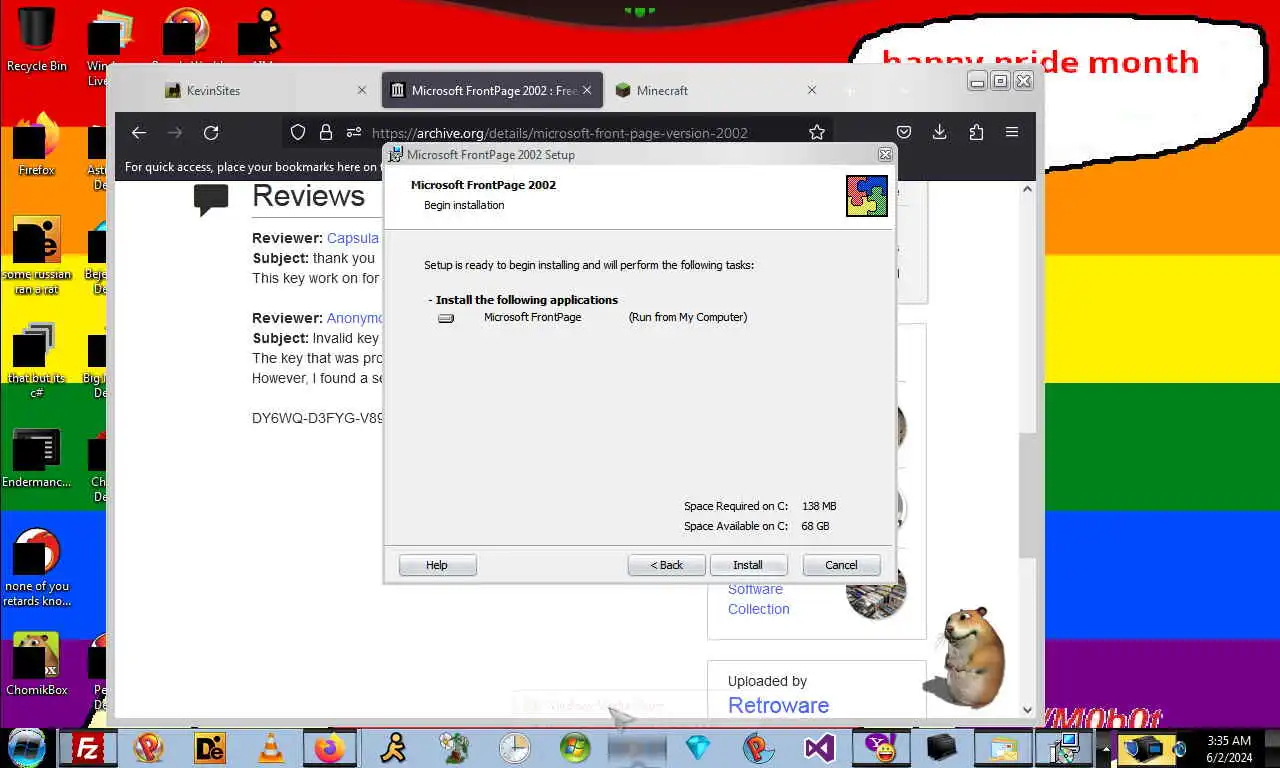
Task: Reload the archive.org page
Action: [x=211, y=132]
